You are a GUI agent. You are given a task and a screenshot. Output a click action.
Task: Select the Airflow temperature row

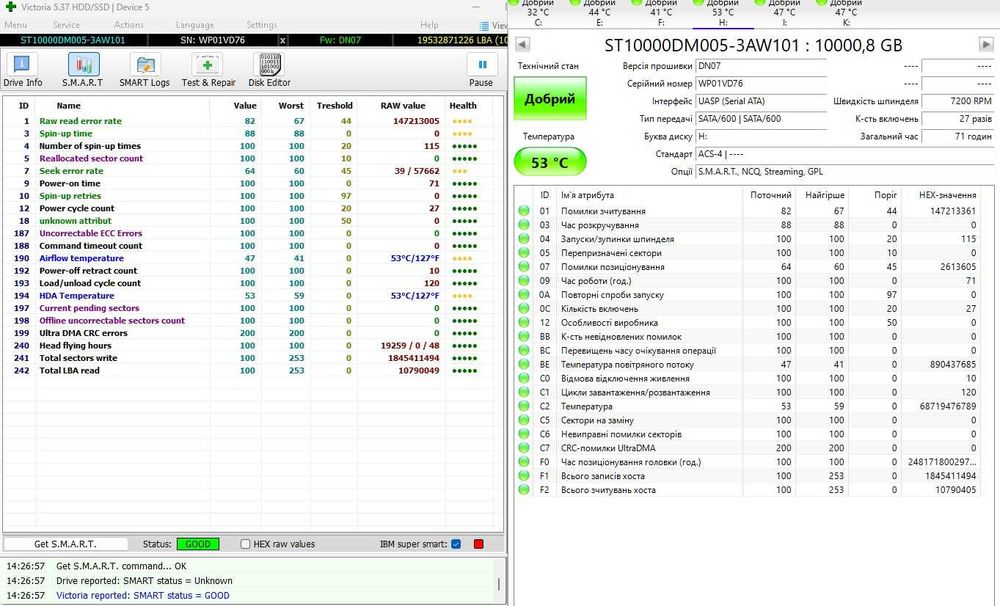(249, 258)
